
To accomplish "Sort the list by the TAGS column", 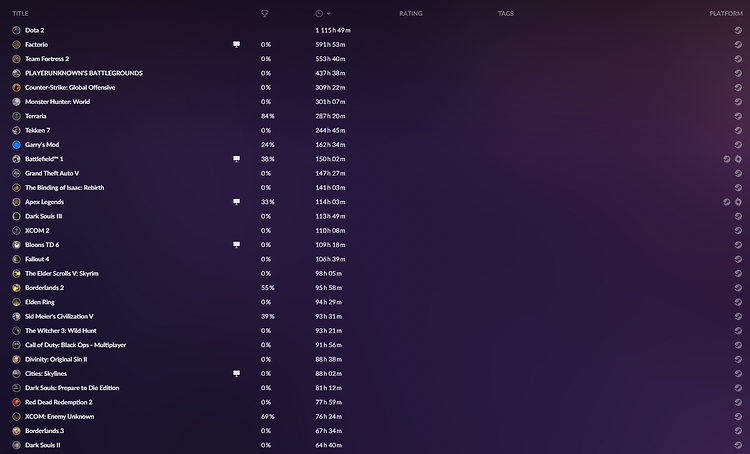I will click(506, 13).
